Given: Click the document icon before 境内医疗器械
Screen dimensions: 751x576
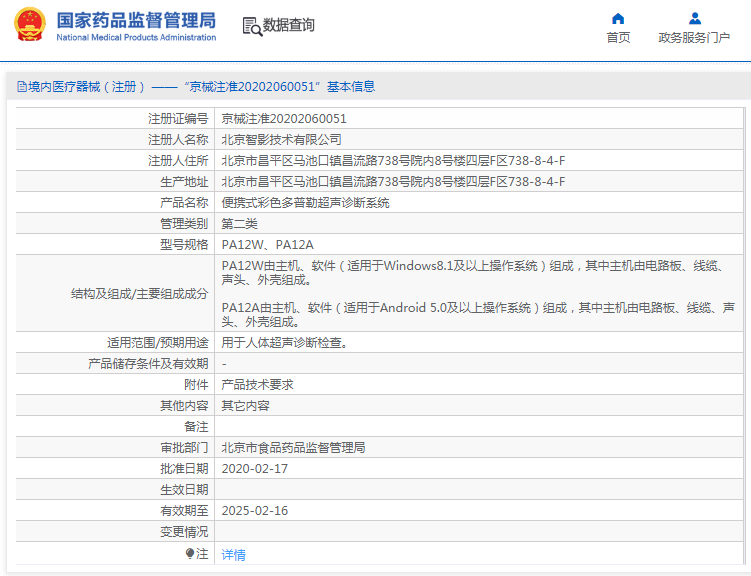Looking at the screenshot, I should point(22,87).
